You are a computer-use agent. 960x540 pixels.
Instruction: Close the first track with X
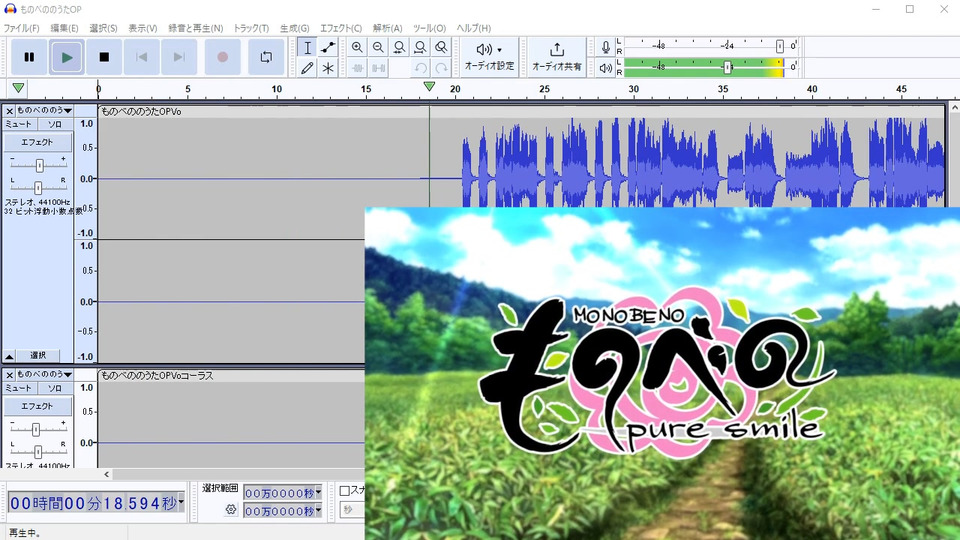click(9, 111)
